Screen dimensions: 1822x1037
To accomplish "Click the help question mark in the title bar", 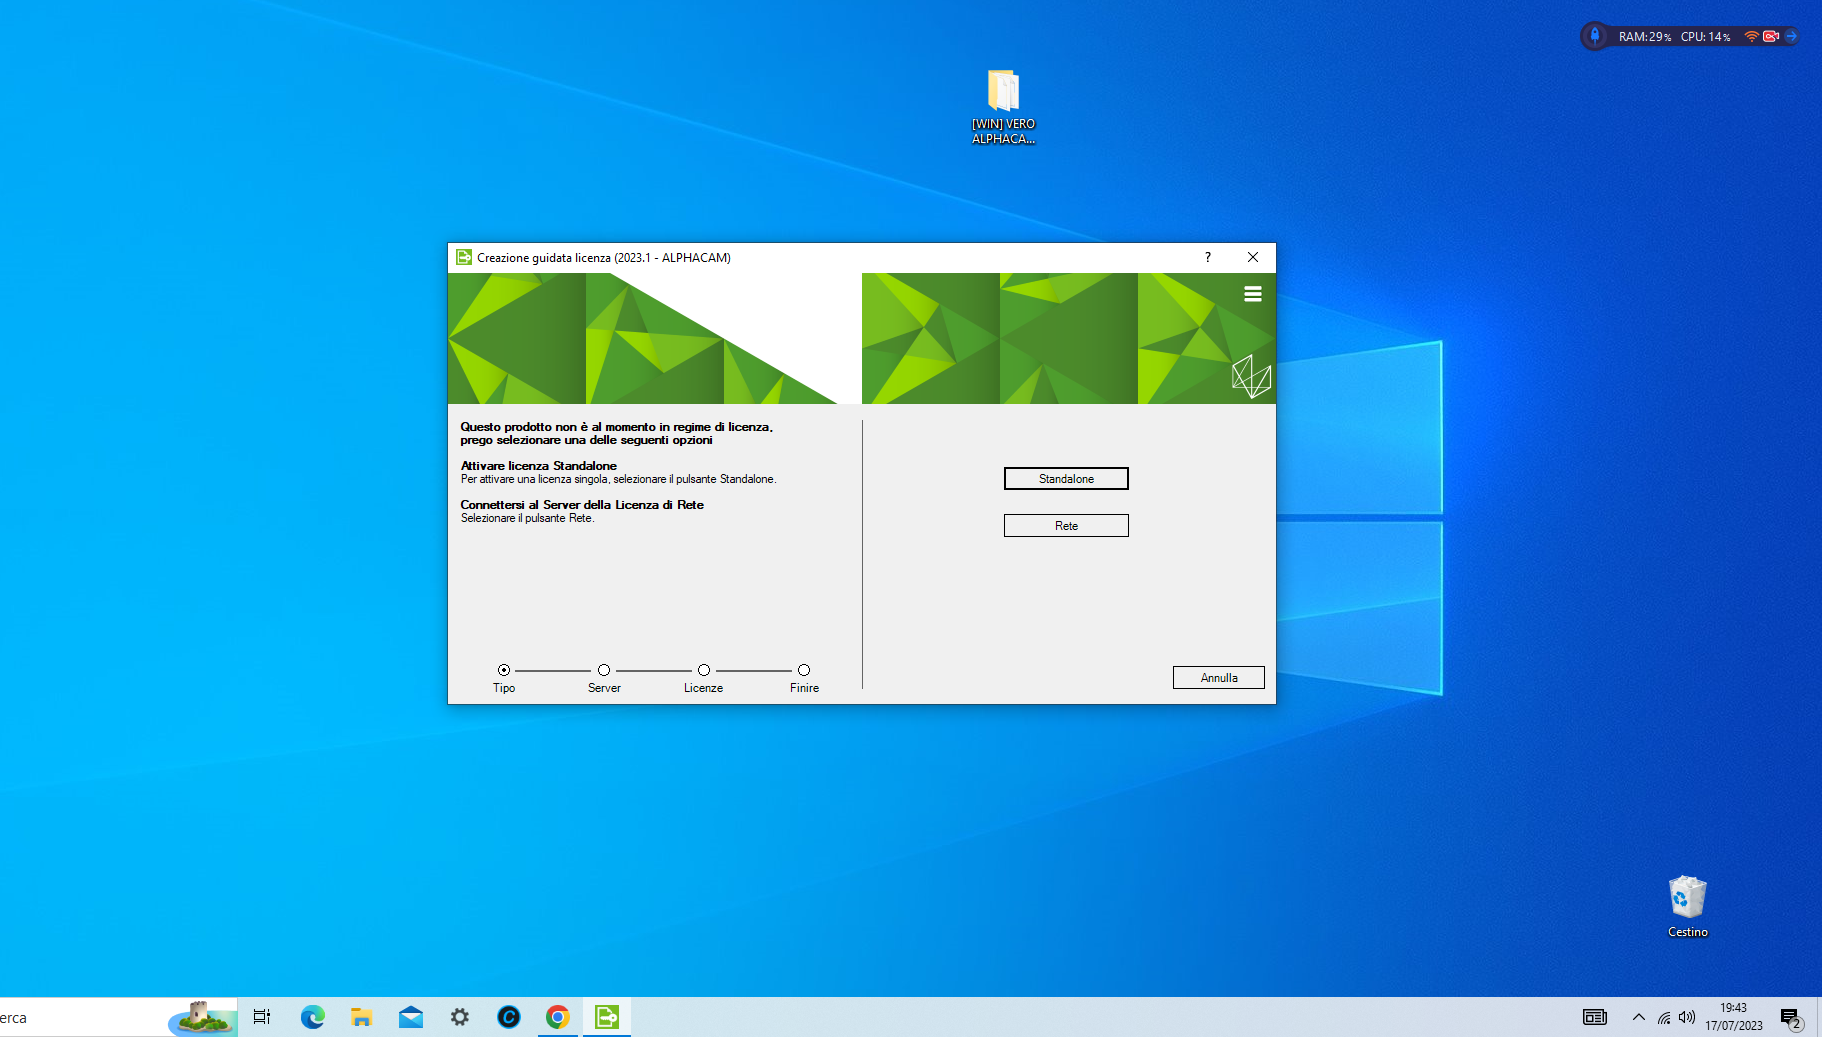I will point(1208,257).
